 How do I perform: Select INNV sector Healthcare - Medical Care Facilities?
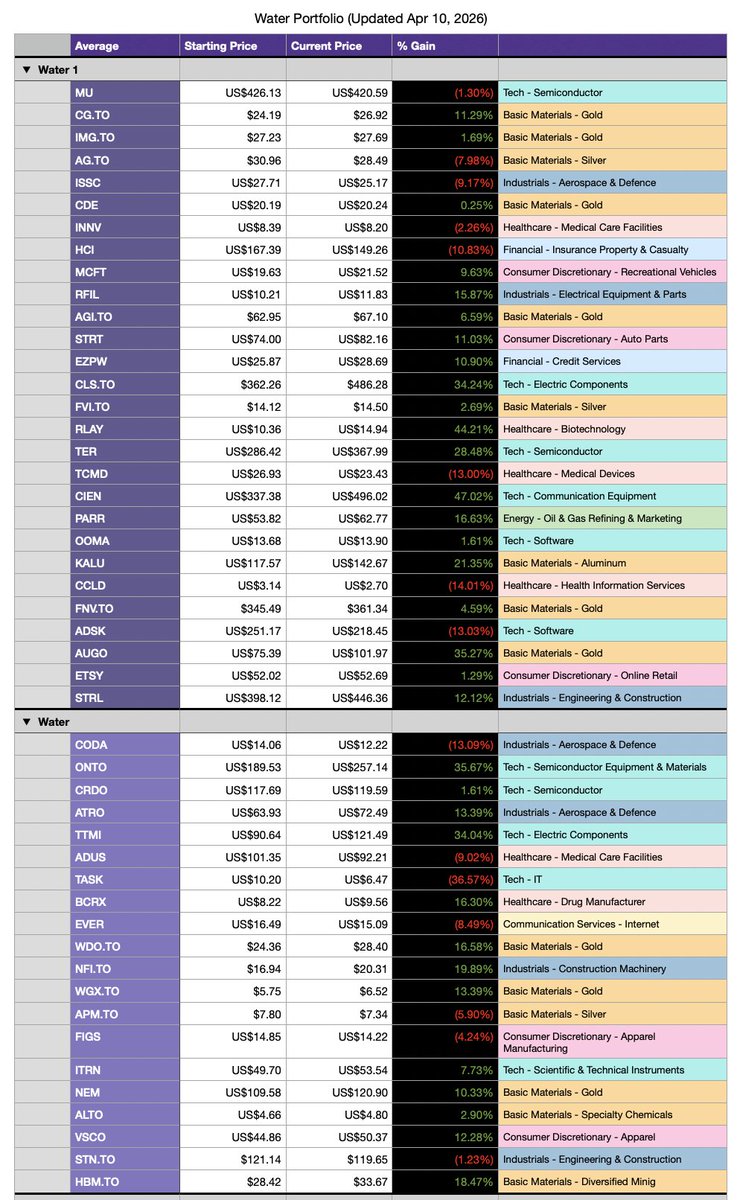612,227
